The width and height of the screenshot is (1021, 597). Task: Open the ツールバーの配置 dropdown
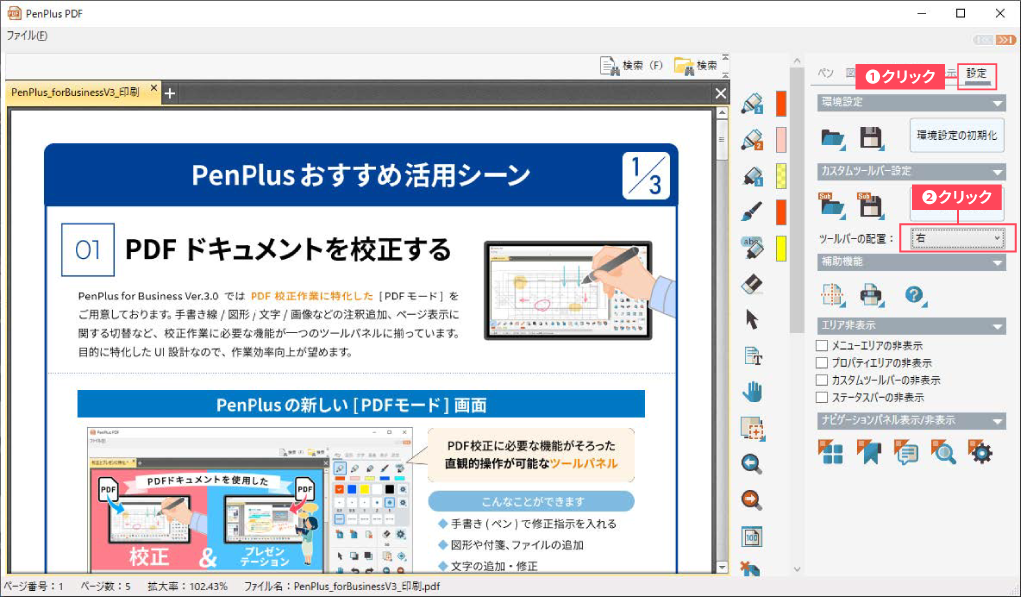(957, 238)
